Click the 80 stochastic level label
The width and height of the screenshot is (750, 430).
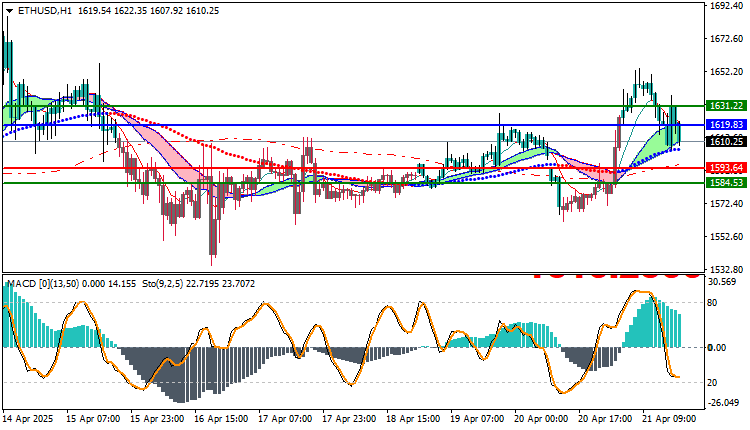712,302
